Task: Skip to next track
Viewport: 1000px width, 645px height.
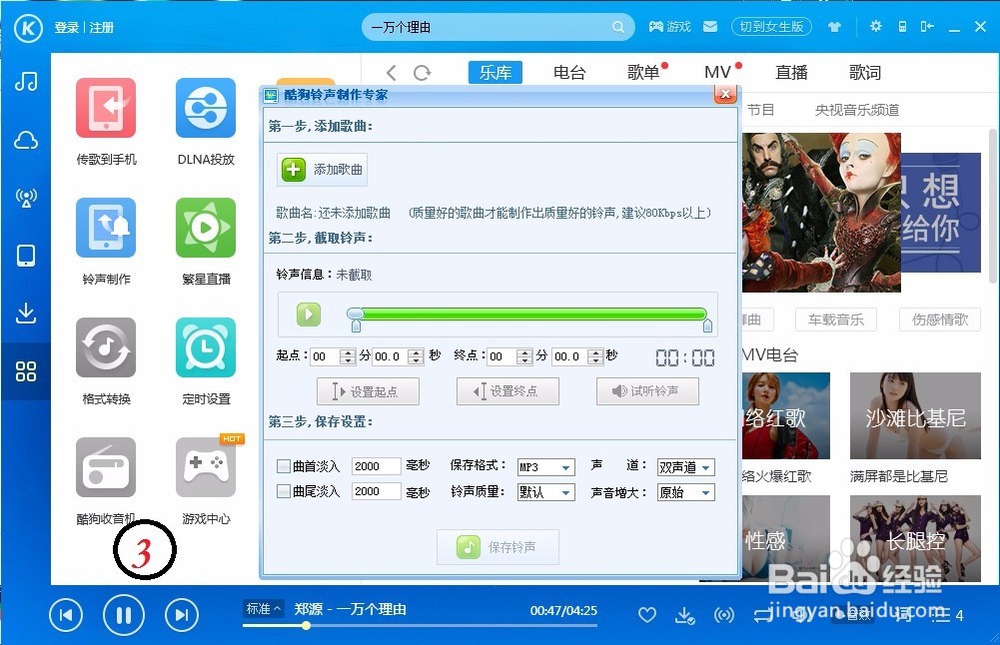Action: point(182,615)
